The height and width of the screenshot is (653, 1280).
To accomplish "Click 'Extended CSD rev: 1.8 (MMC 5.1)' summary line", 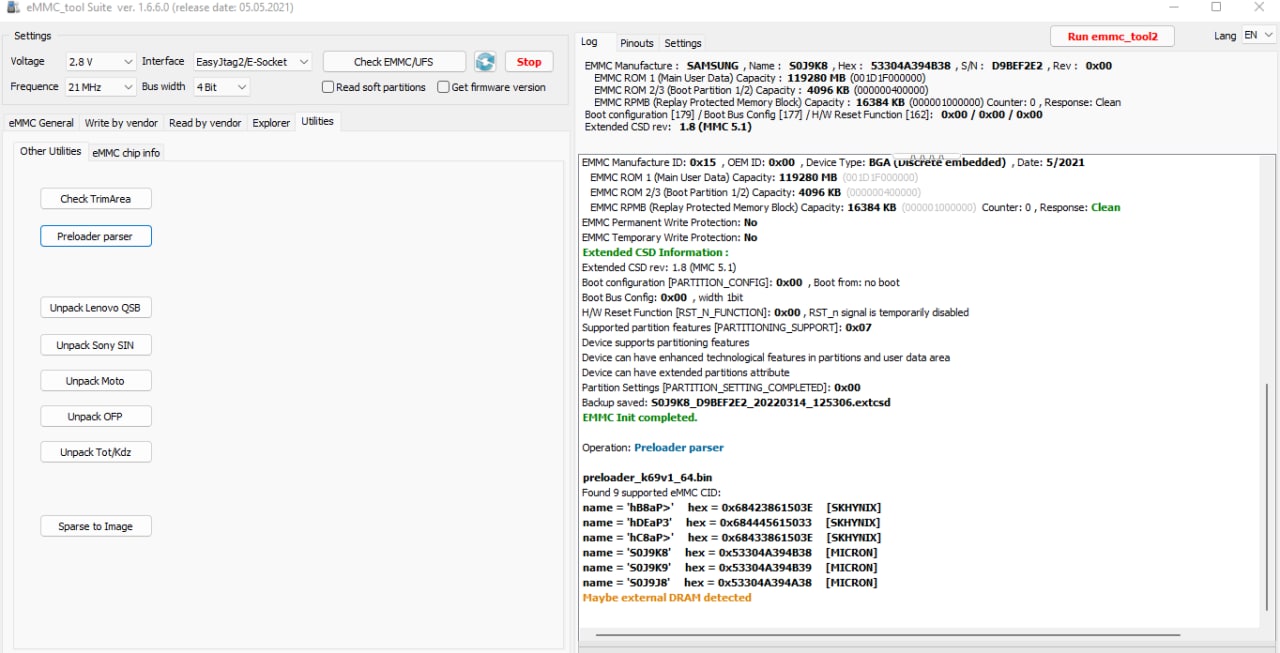I will click(668, 127).
